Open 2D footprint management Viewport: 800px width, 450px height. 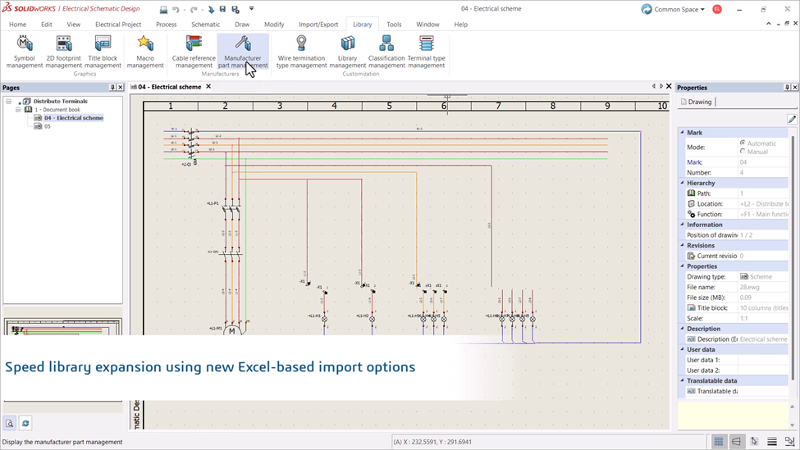pos(63,51)
